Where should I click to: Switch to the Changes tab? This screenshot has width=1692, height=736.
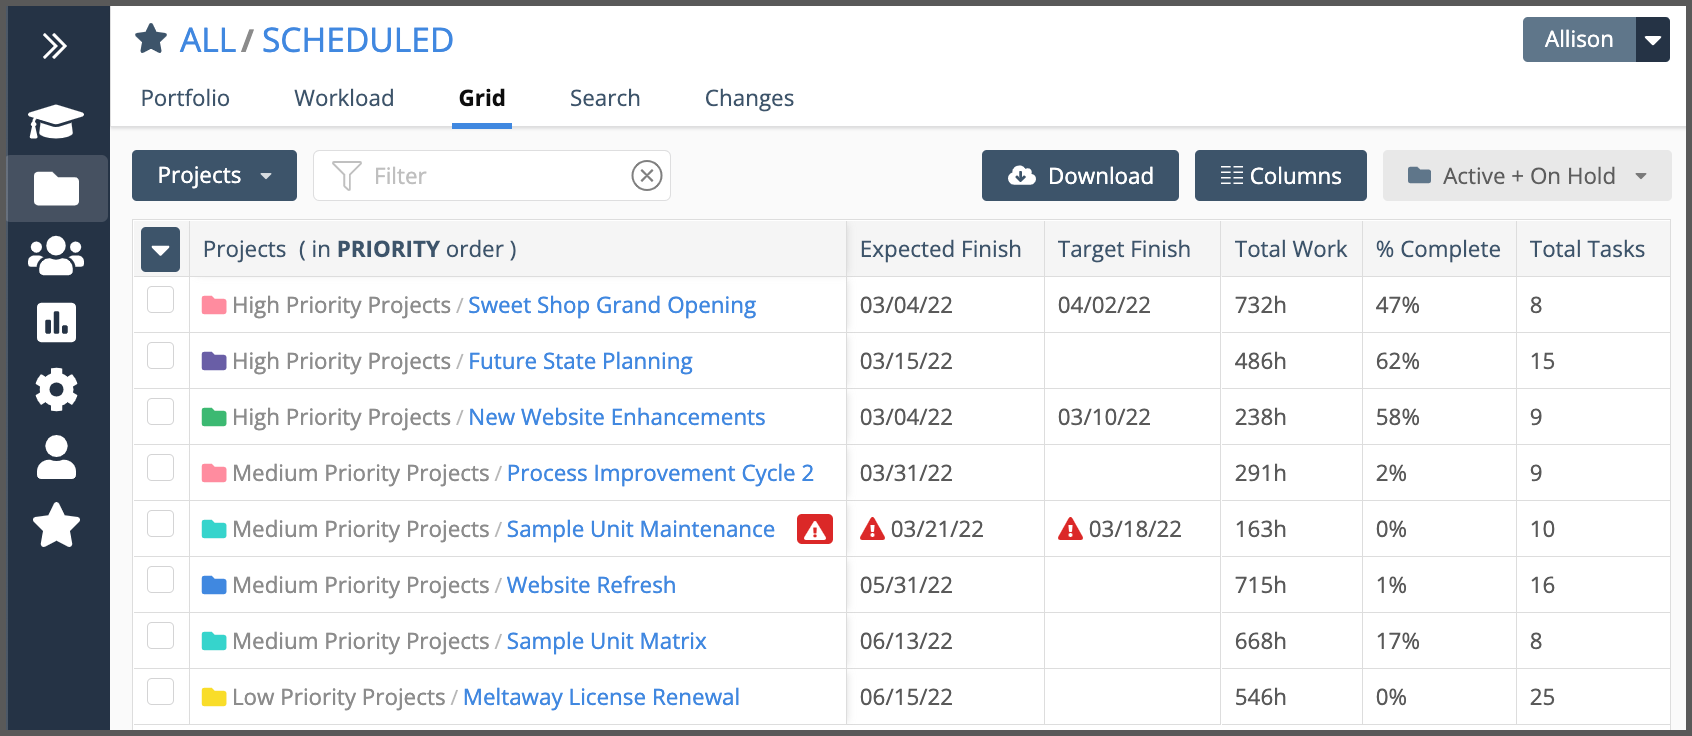tap(749, 98)
